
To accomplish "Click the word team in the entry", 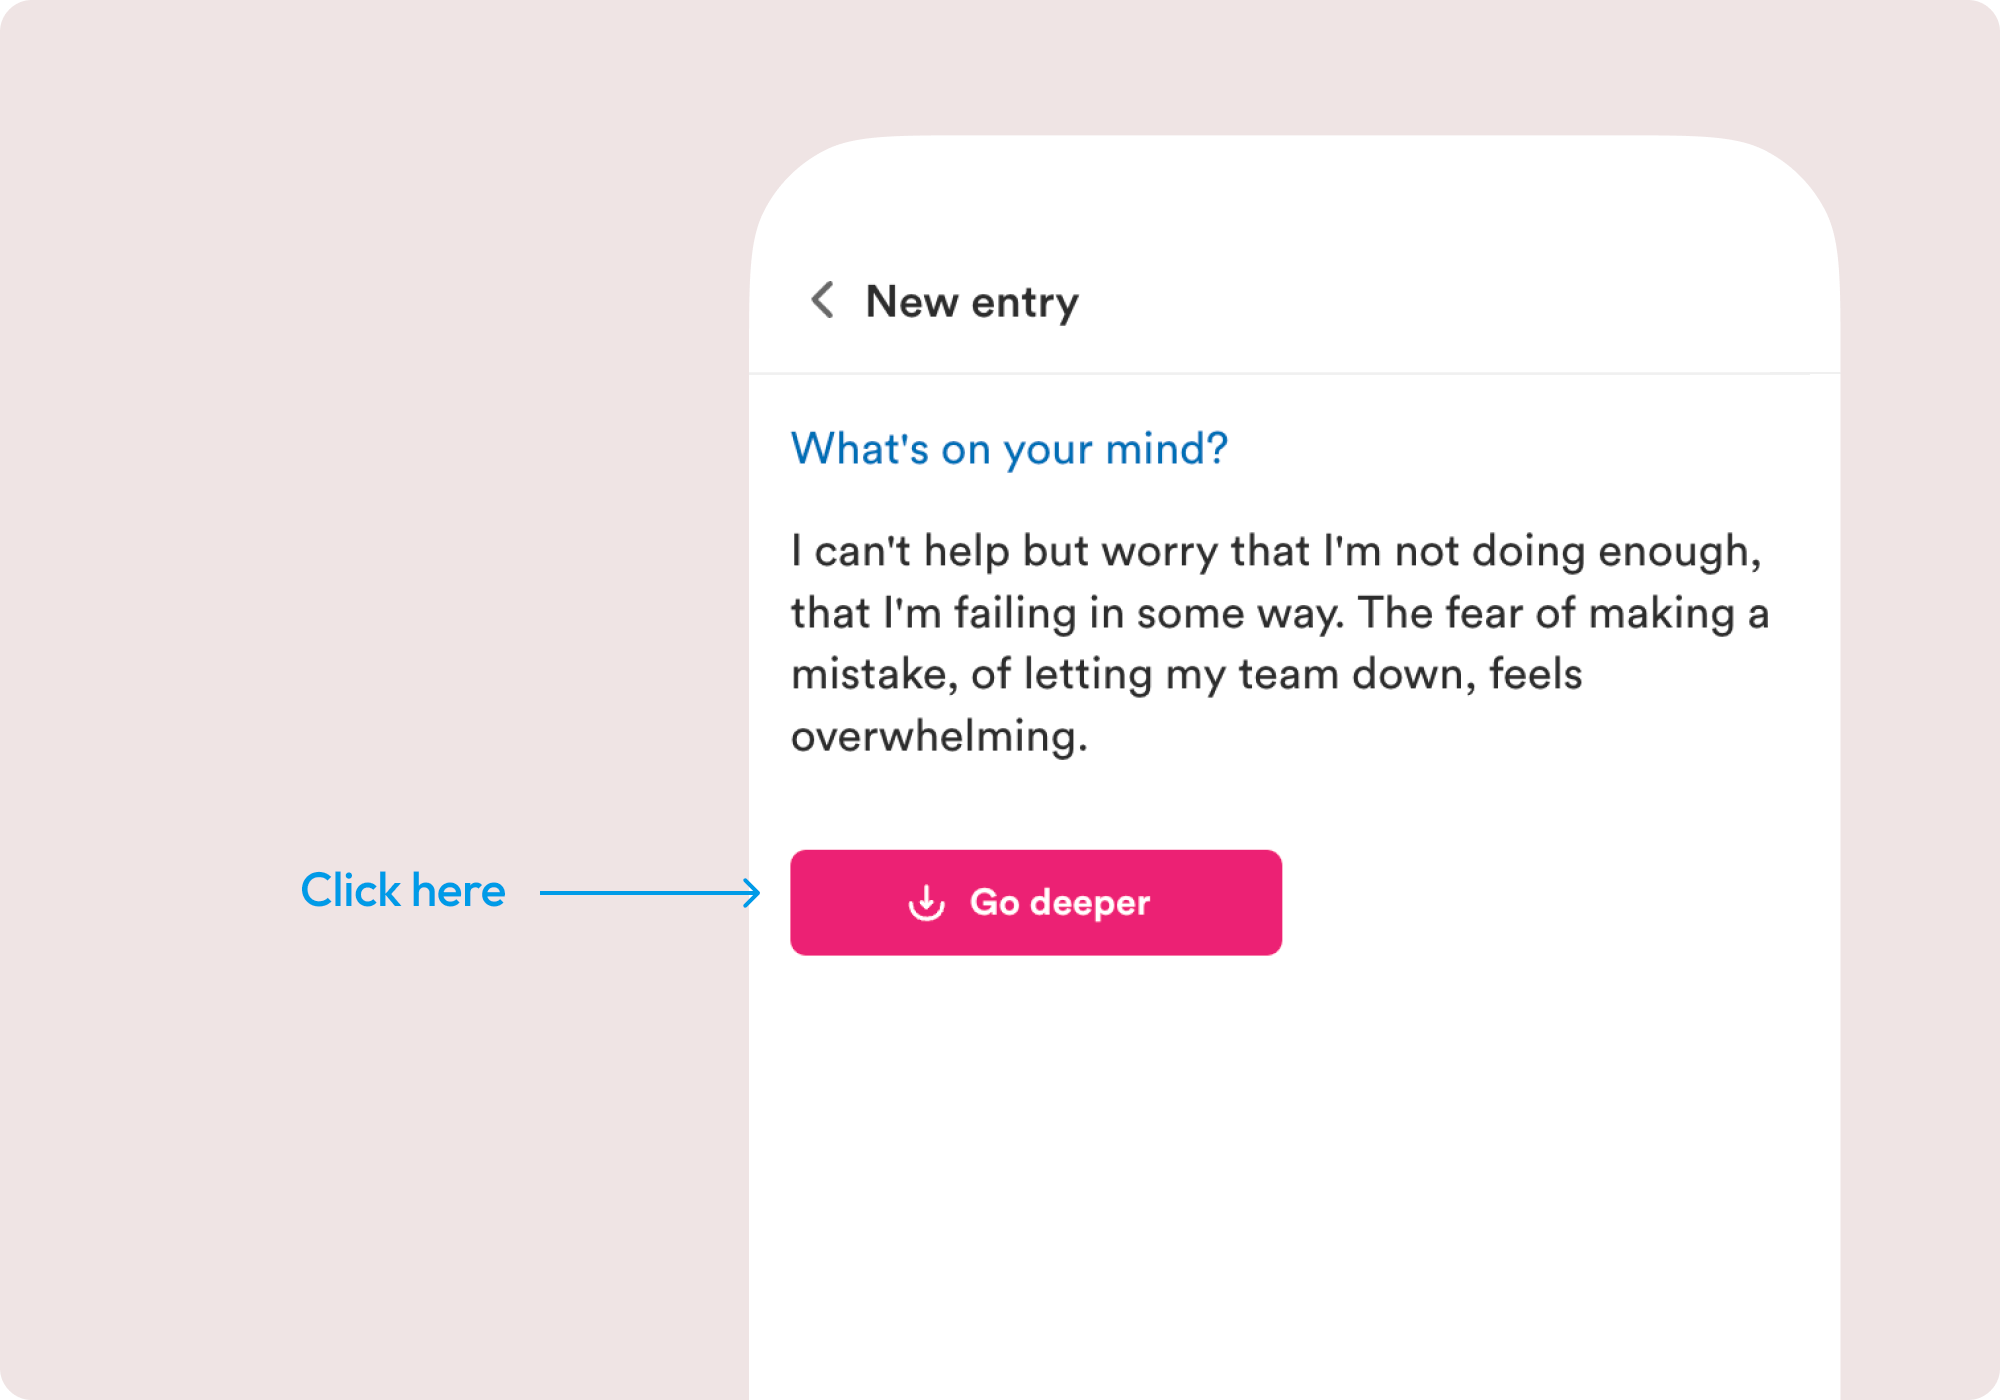I will (1288, 674).
